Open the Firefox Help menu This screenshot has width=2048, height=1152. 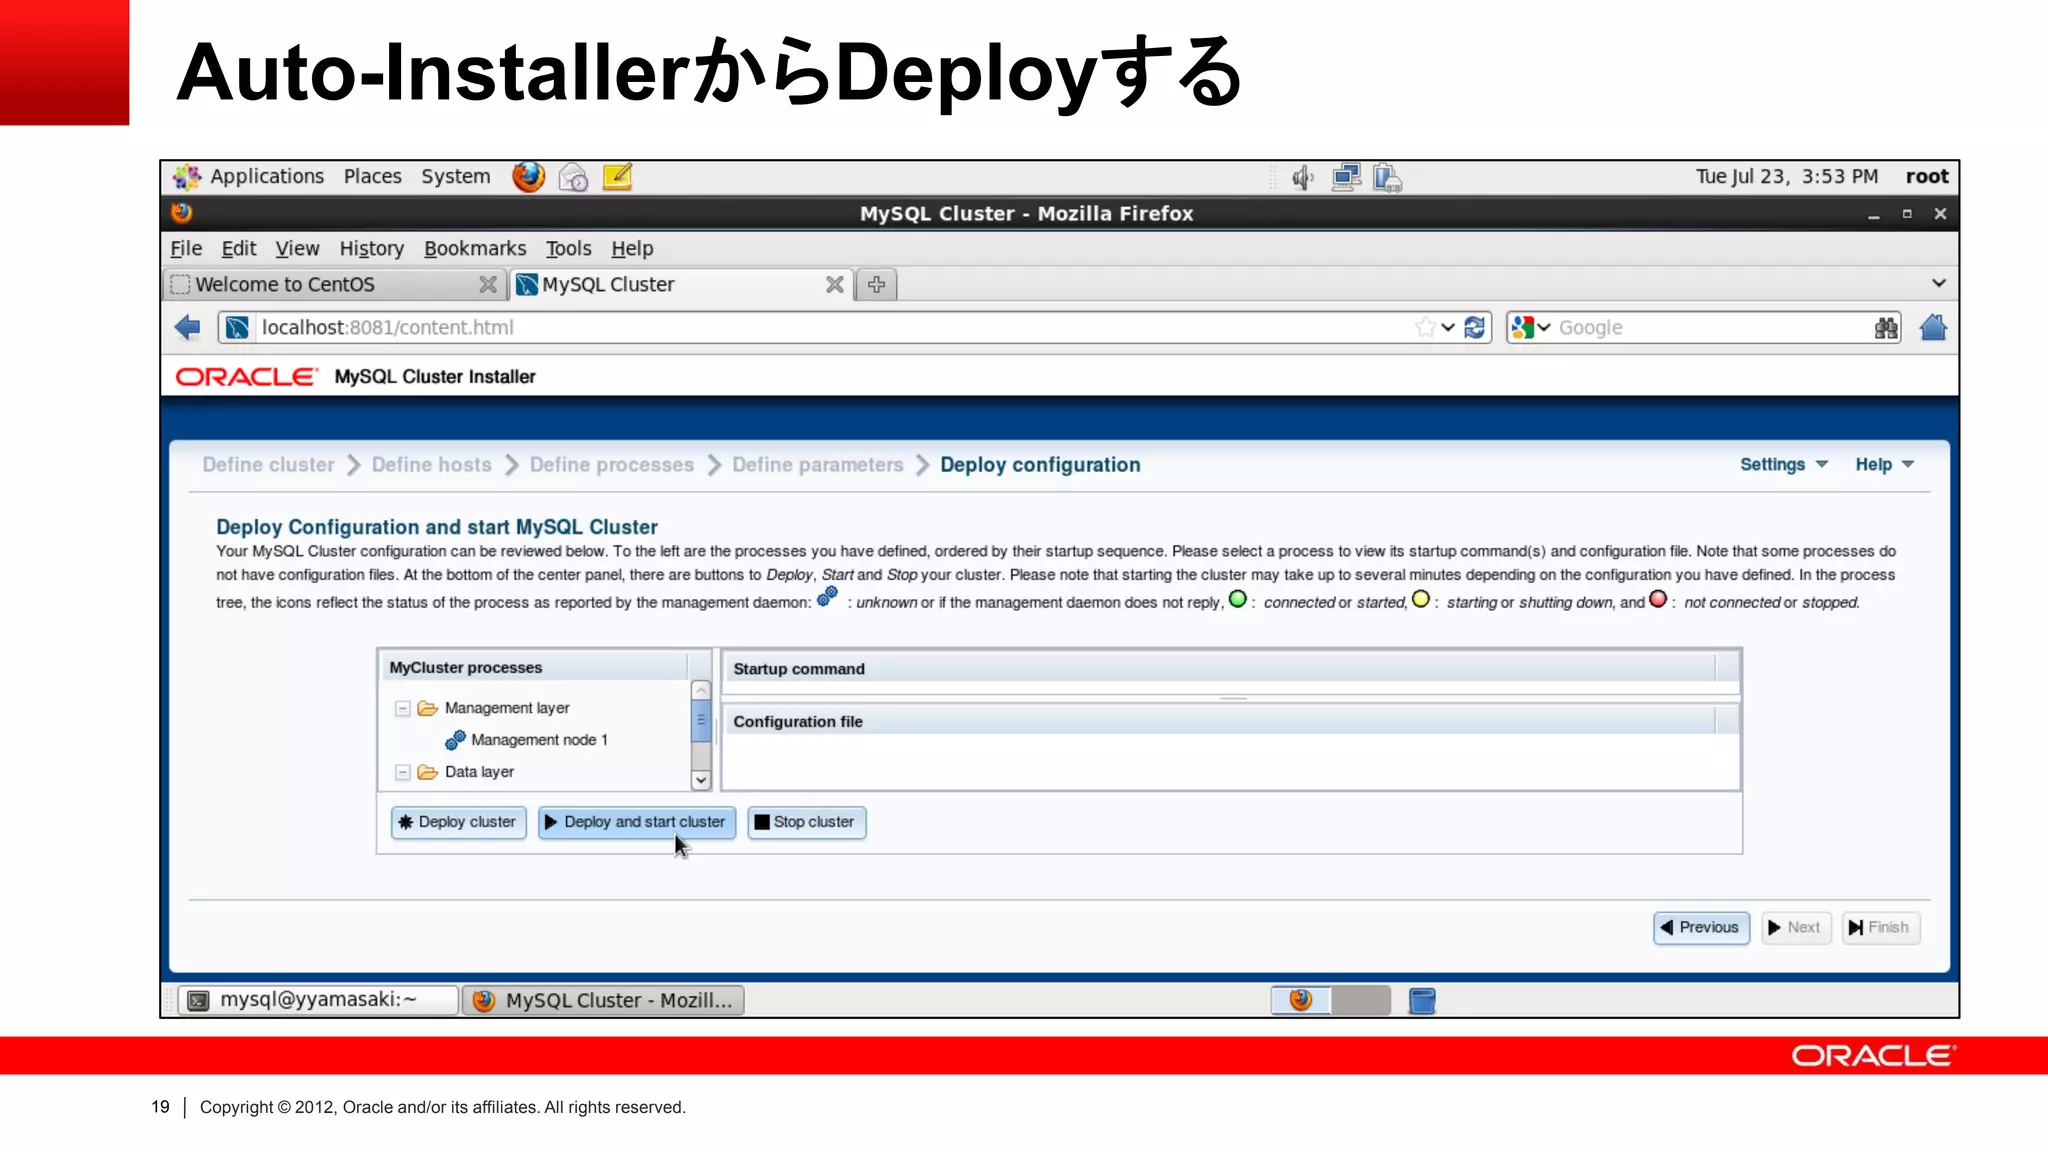[x=632, y=248]
